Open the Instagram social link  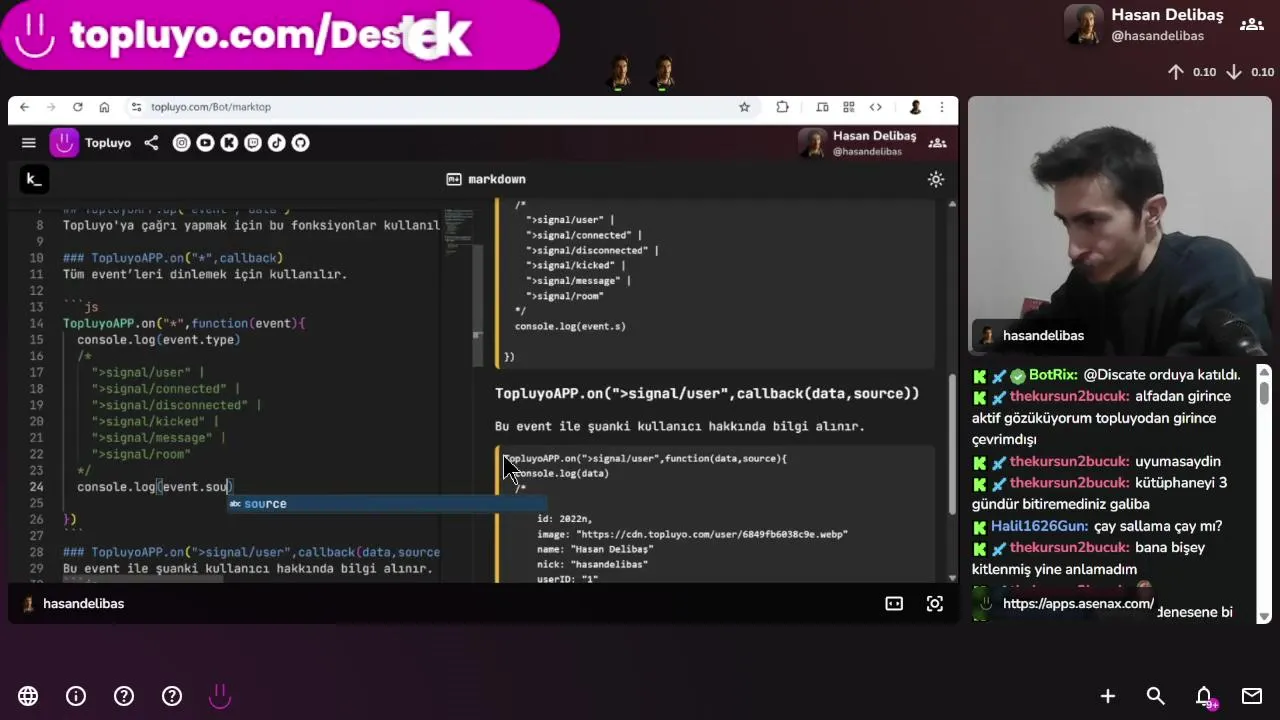coord(181,143)
